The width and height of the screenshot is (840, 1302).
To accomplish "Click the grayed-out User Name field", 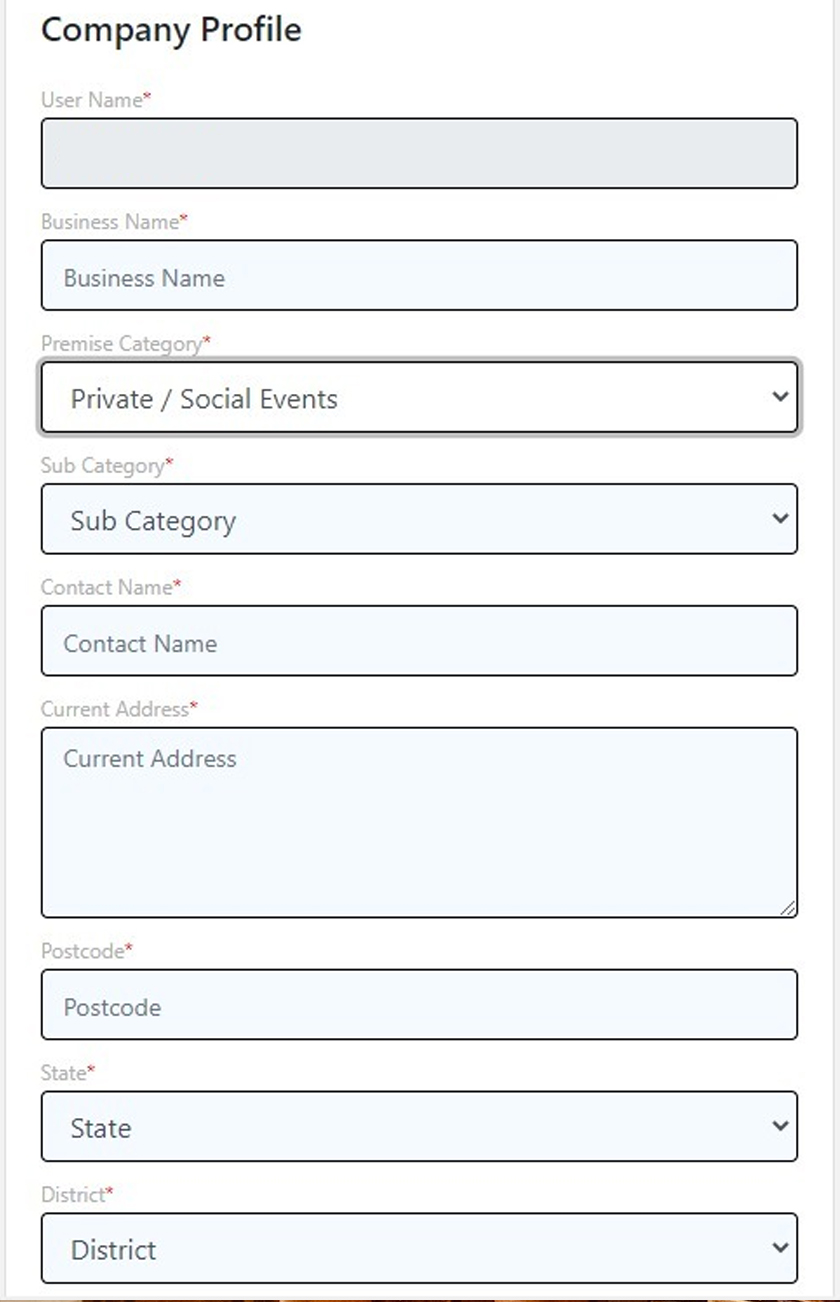I will pos(419,153).
